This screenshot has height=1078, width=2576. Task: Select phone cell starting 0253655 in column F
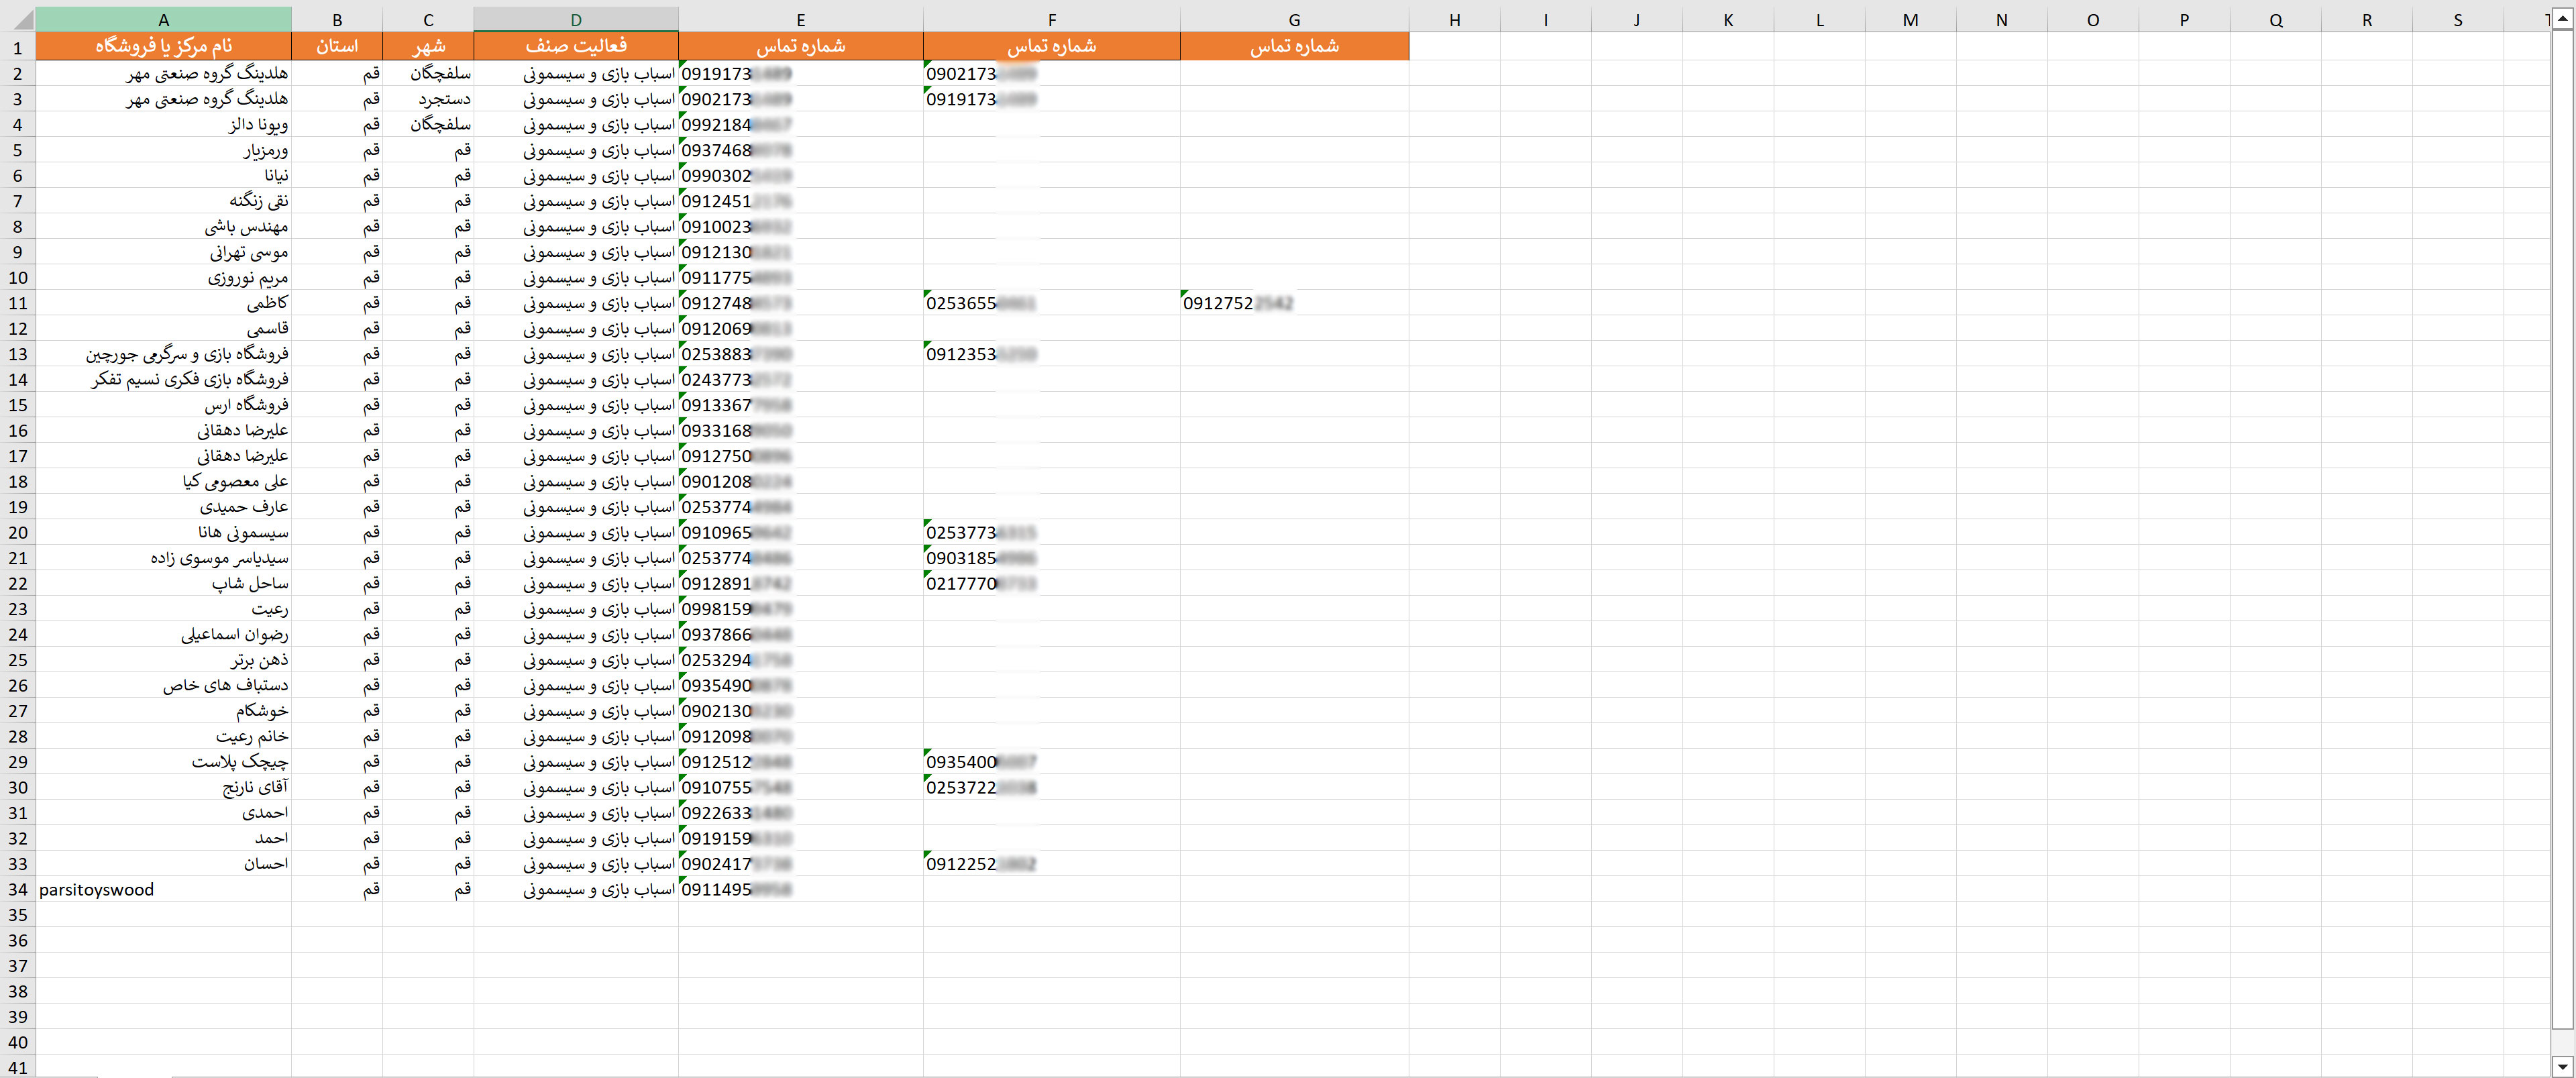pos(1051,303)
